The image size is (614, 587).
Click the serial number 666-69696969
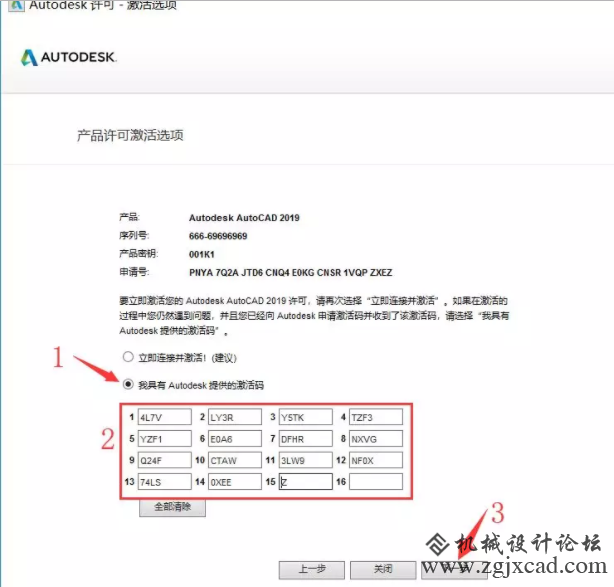[x=218, y=236]
